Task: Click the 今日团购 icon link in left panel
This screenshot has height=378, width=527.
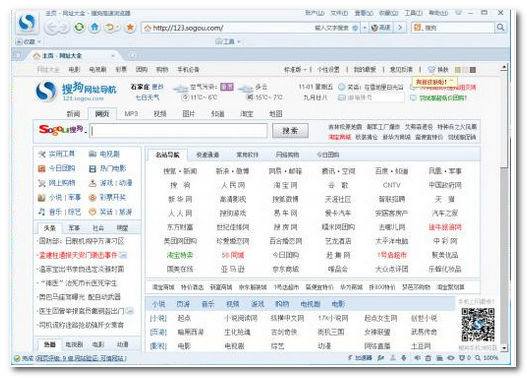Action: tap(42, 169)
